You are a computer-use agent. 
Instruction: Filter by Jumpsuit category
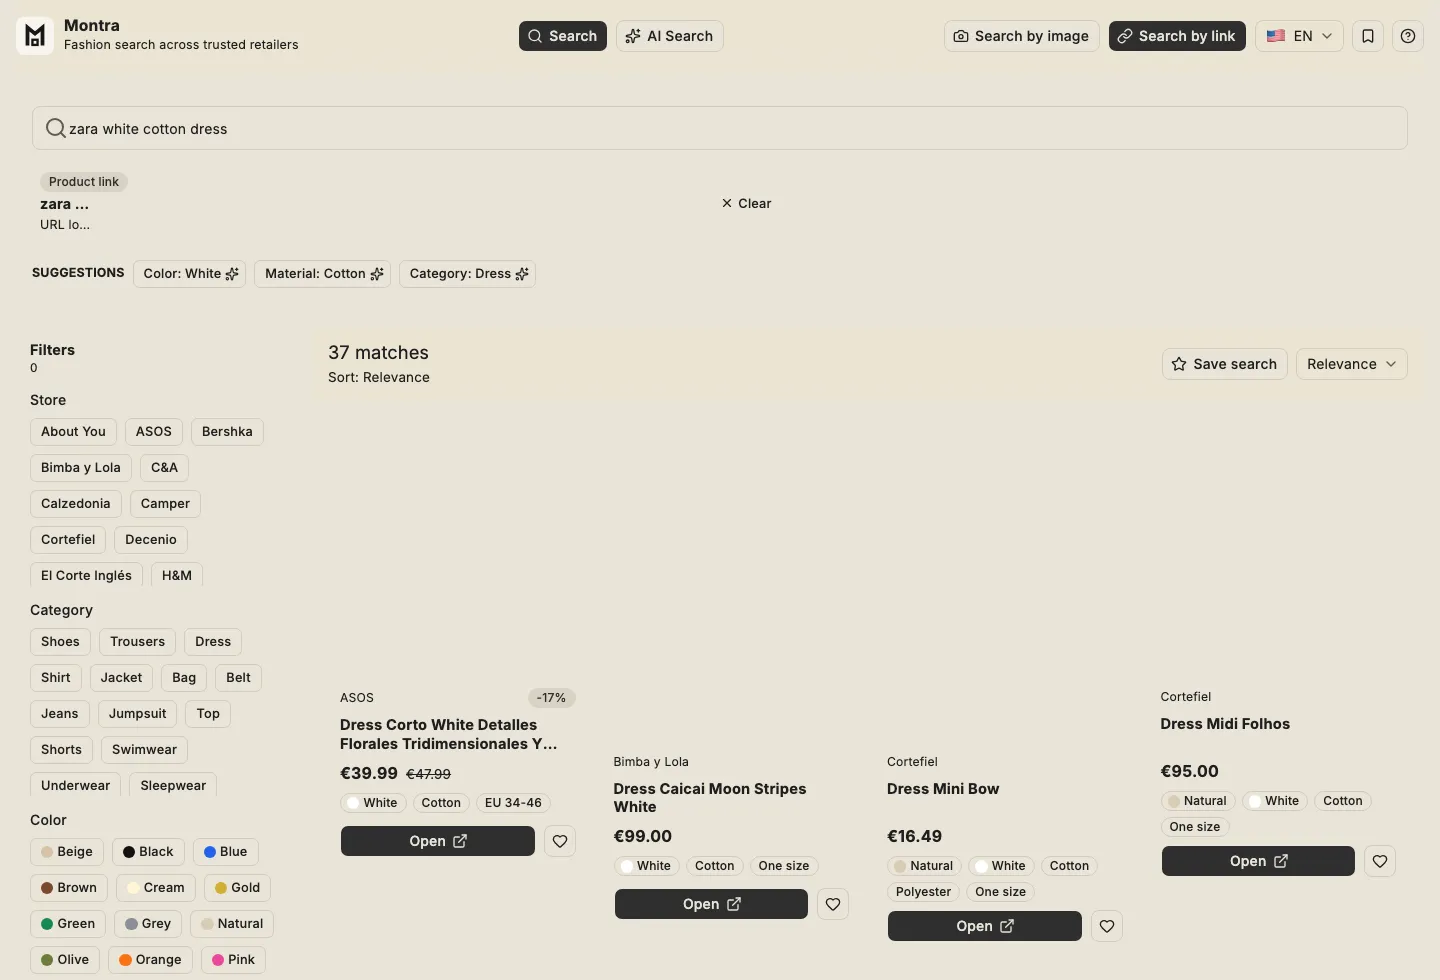pyautogui.click(x=138, y=714)
